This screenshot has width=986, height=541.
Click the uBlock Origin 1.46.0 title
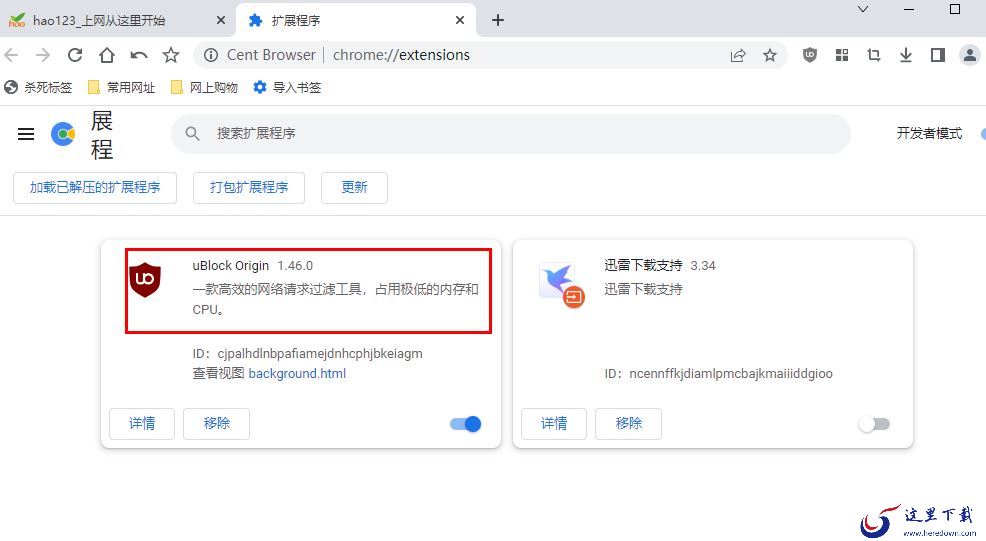(x=253, y=265)
